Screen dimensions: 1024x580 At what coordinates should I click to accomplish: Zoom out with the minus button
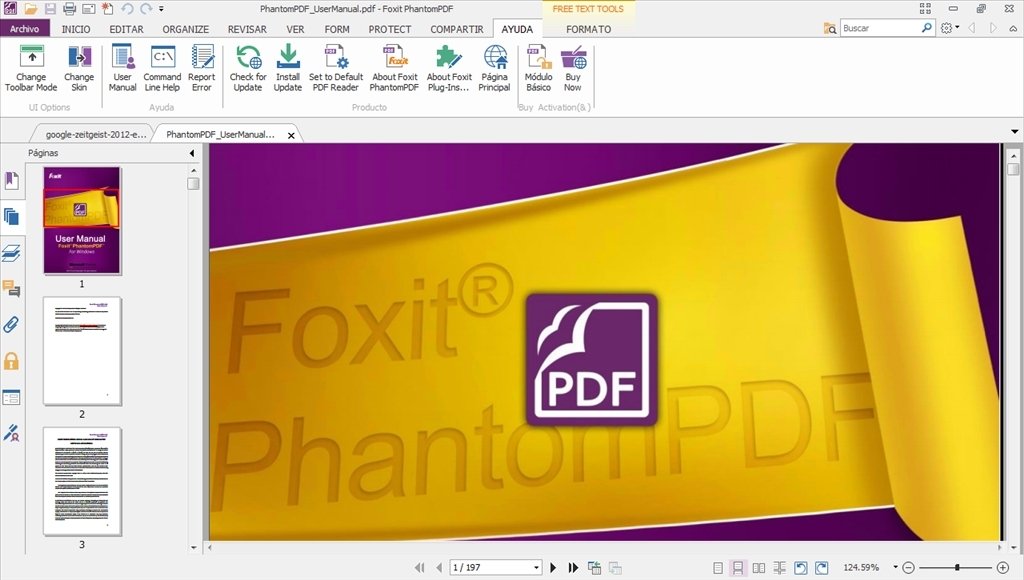908,568
